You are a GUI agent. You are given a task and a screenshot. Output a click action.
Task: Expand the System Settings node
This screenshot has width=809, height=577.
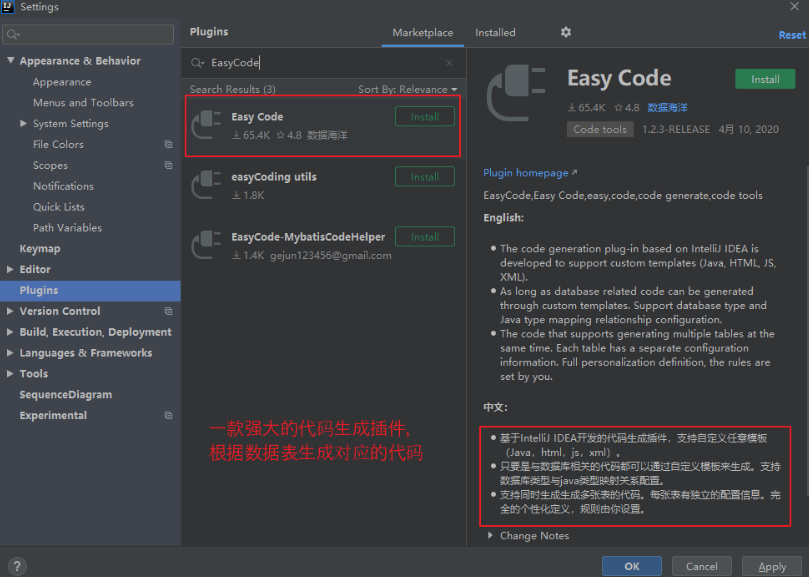pos(23,123)
